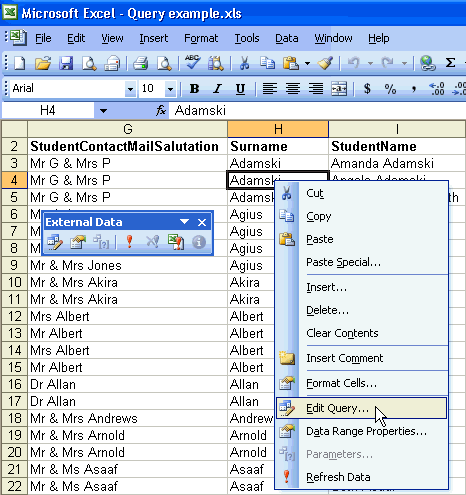Toggle Align Right
This screenshot has width=466, height=495.
tap(316, 89)
